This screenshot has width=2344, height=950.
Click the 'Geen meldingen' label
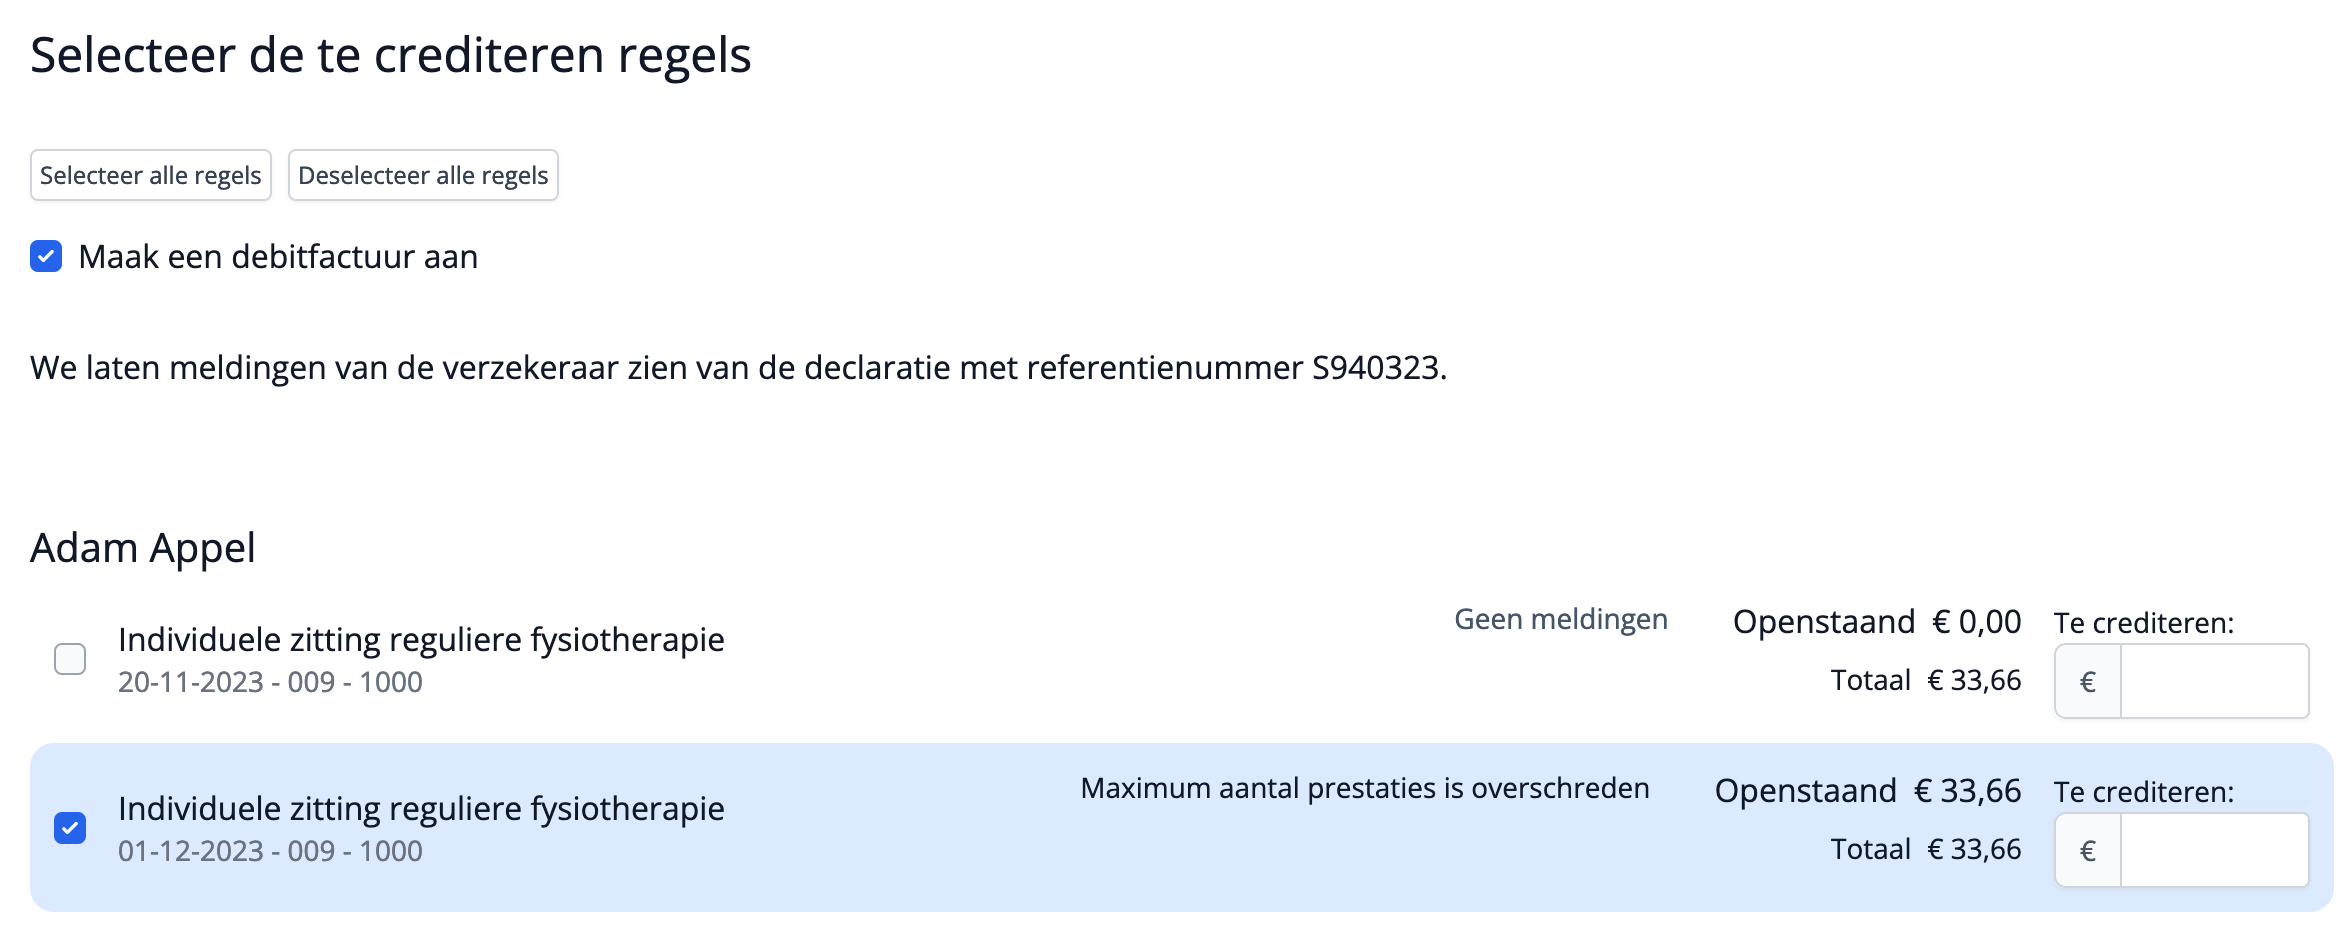(1561, 619)
